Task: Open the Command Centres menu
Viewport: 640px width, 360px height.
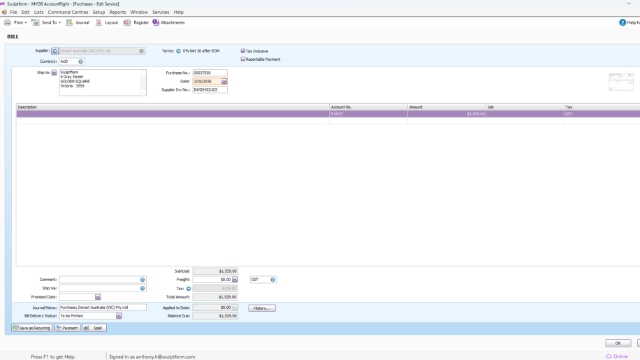Action: [x=68, y=12]
